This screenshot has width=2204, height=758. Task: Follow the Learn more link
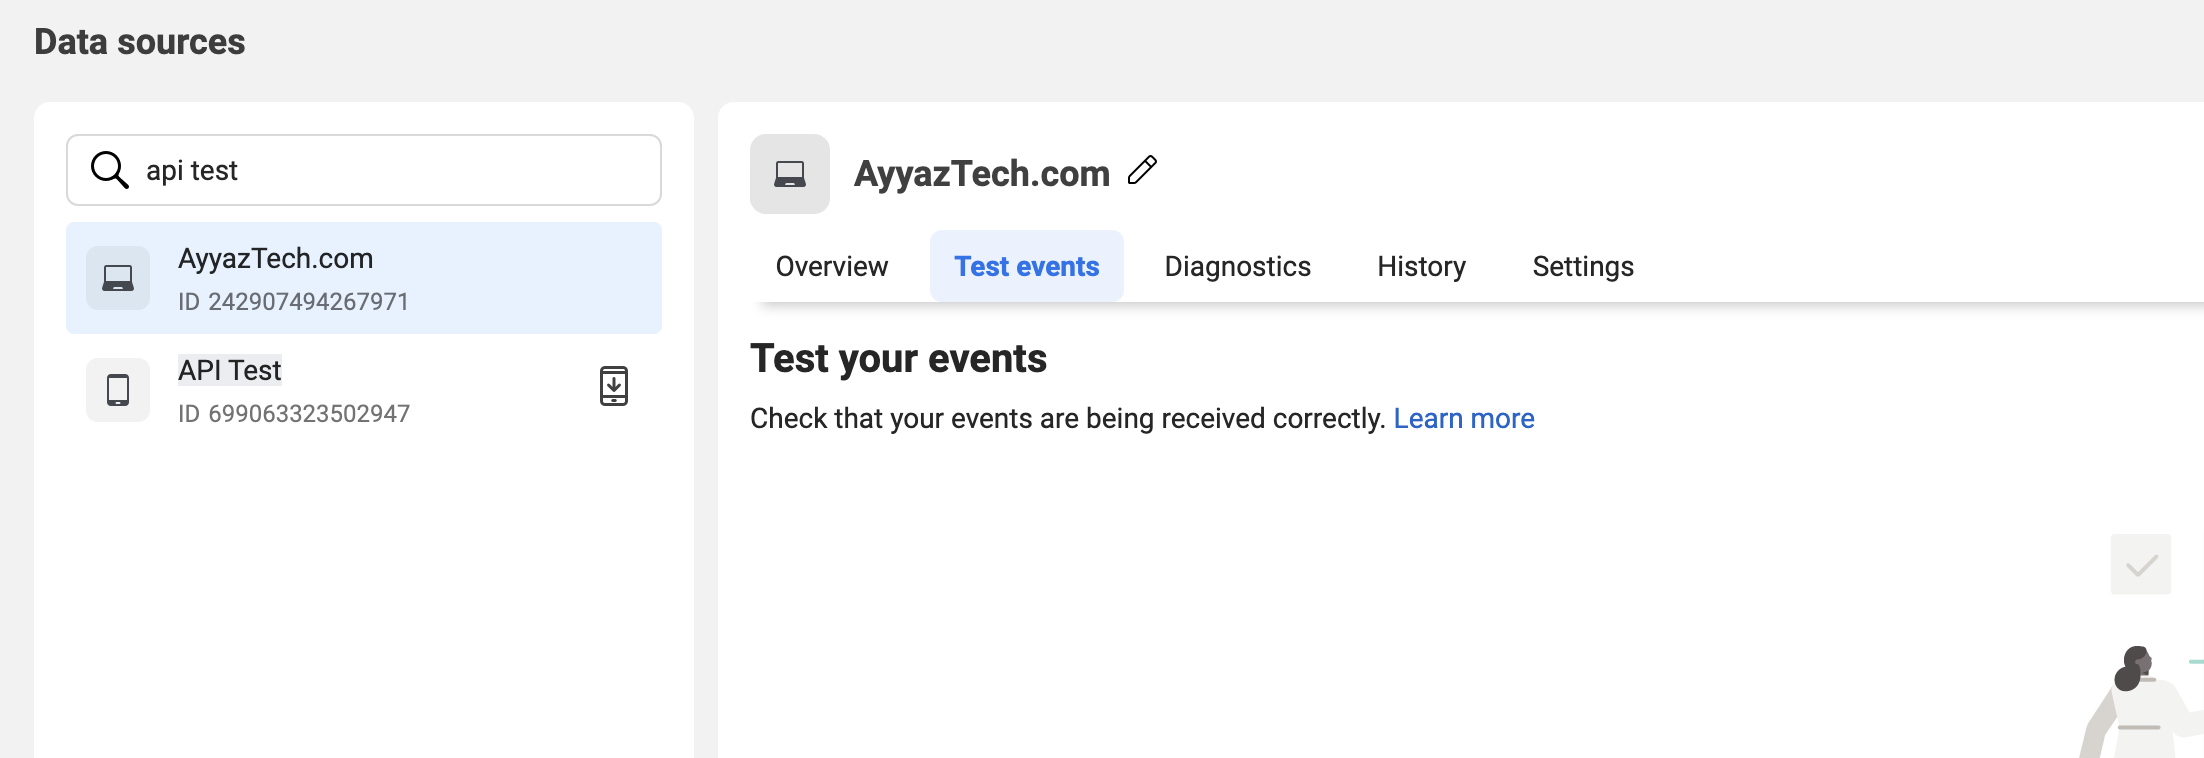[x=1464, y=418]
